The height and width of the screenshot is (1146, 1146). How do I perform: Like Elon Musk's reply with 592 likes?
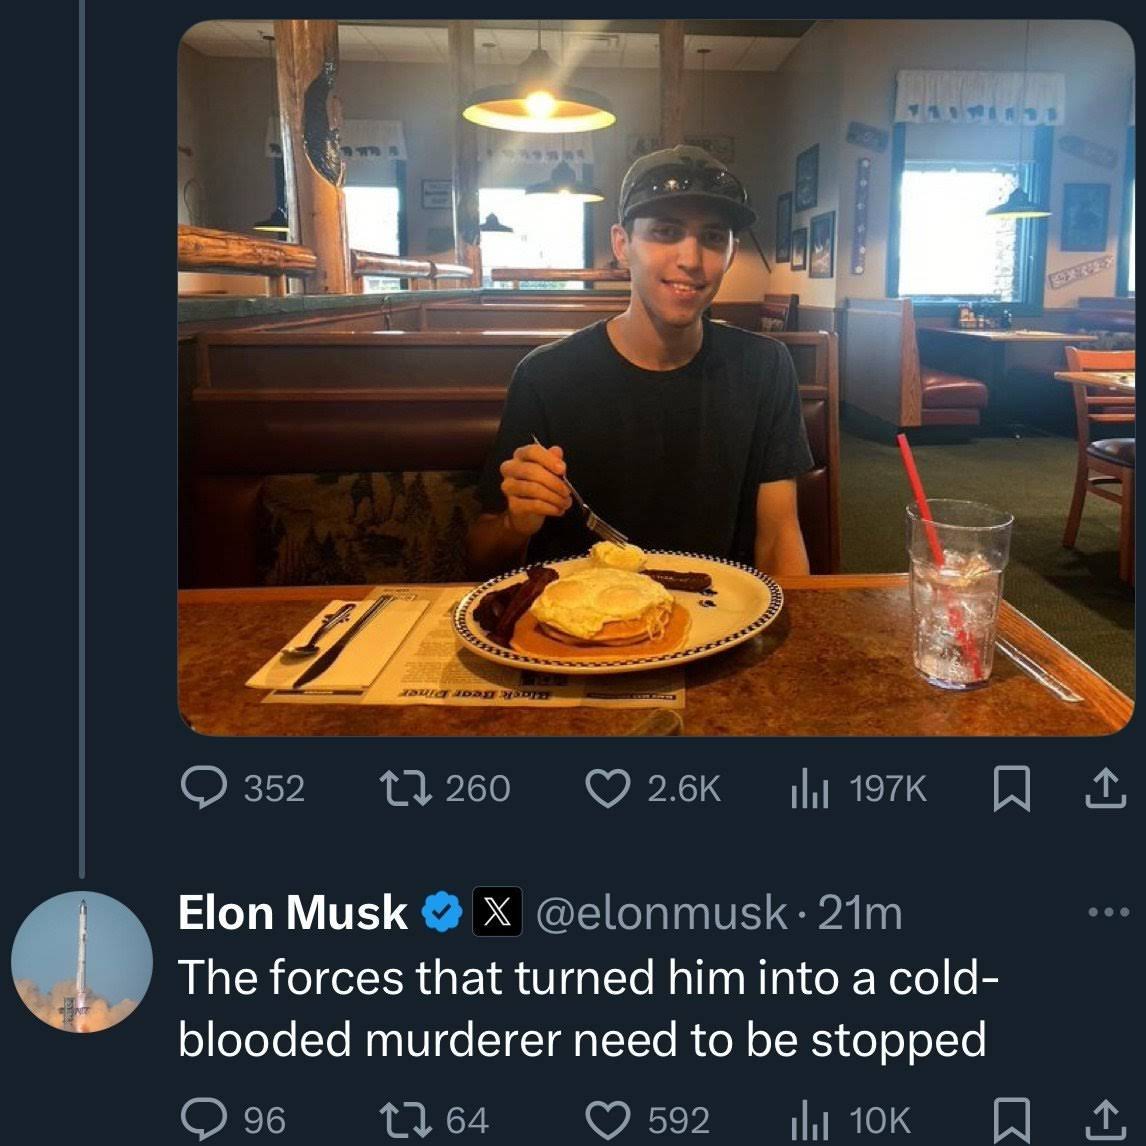(x=605, y=1120)
